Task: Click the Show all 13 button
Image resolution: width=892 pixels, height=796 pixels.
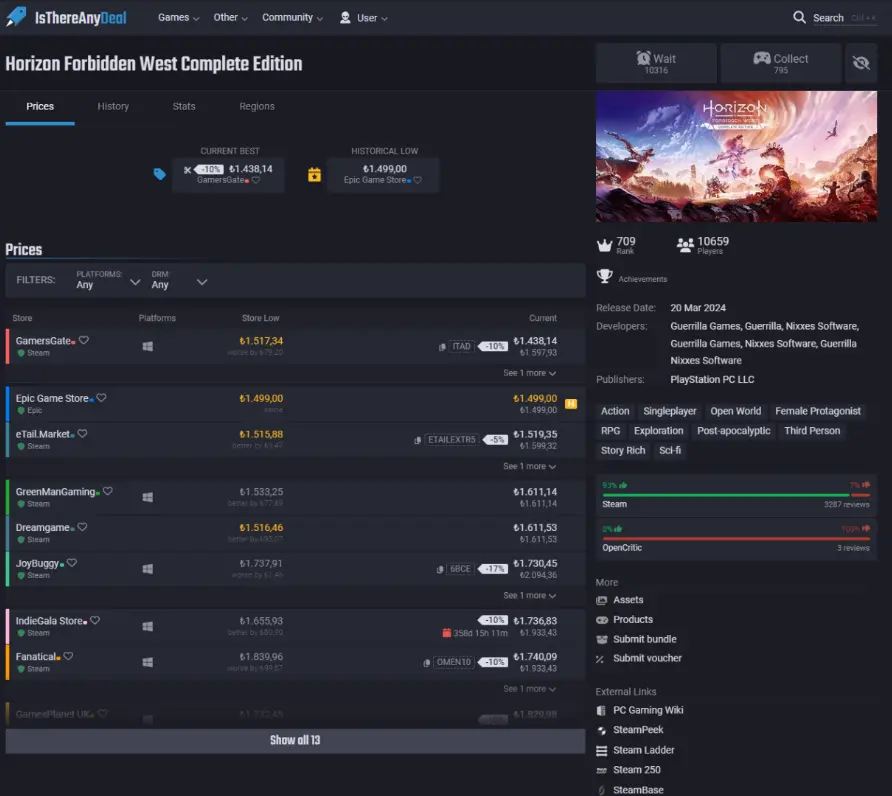Action: point(295,740)
